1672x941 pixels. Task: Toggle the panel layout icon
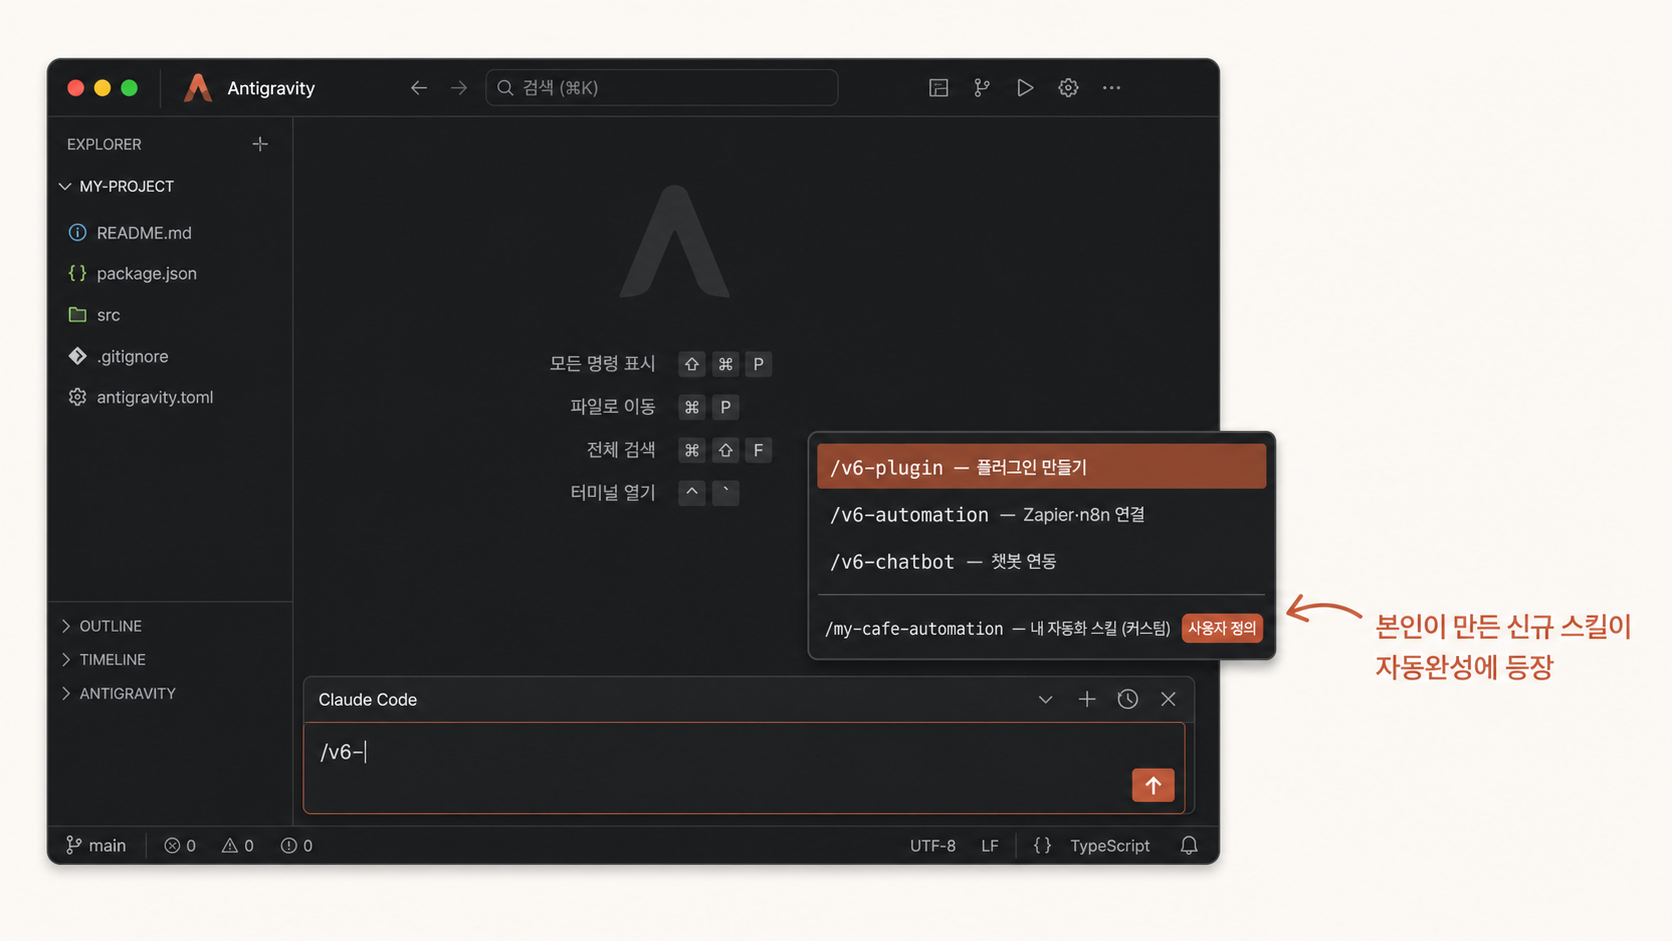pyautogui.click(x=938, y=88)
